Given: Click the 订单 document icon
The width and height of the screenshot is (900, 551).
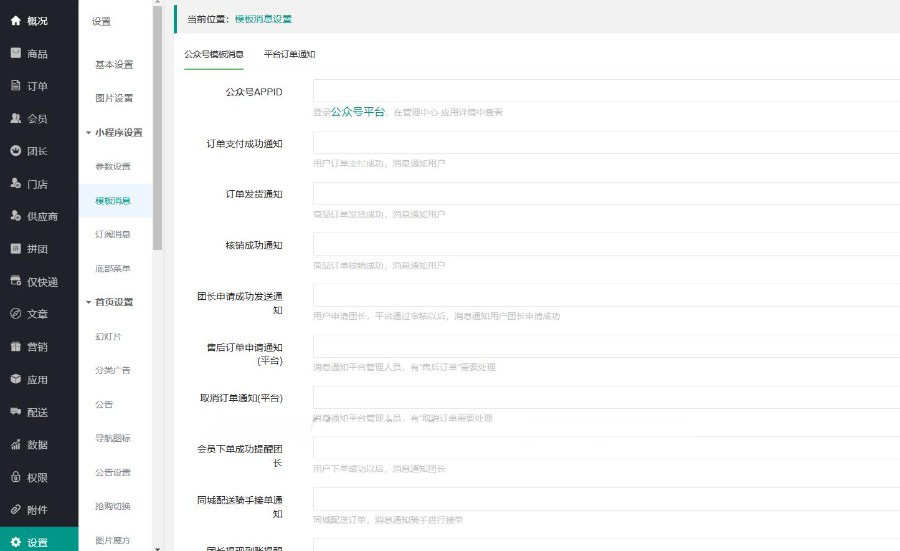Looking at the screenshot, I should 16,86.
